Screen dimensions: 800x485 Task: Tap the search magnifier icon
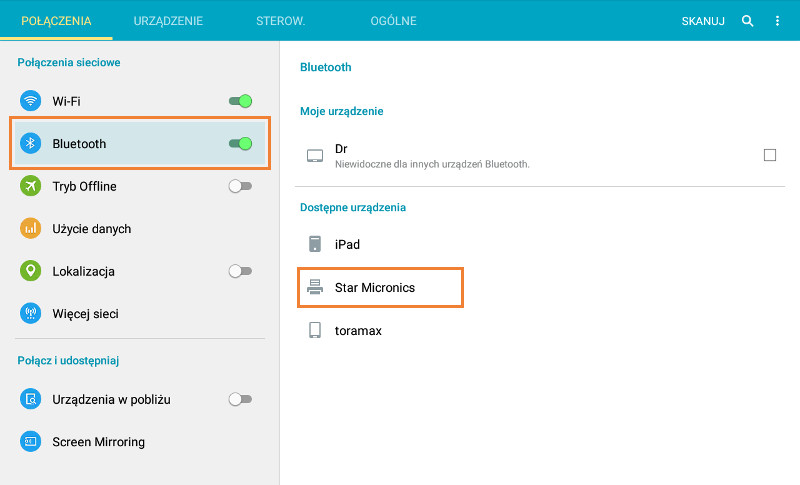[747, 21]
